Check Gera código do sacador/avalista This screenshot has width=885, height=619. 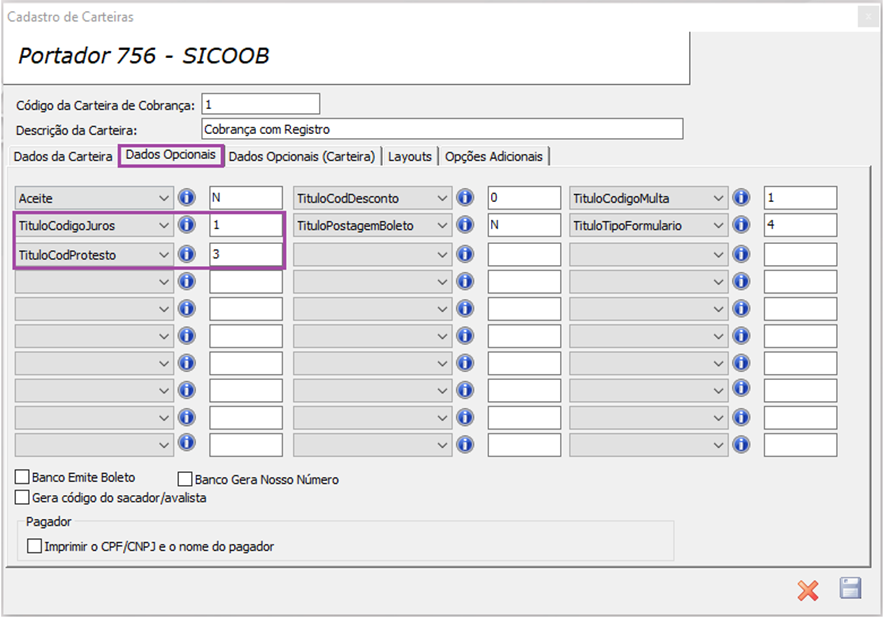point(22,497)
